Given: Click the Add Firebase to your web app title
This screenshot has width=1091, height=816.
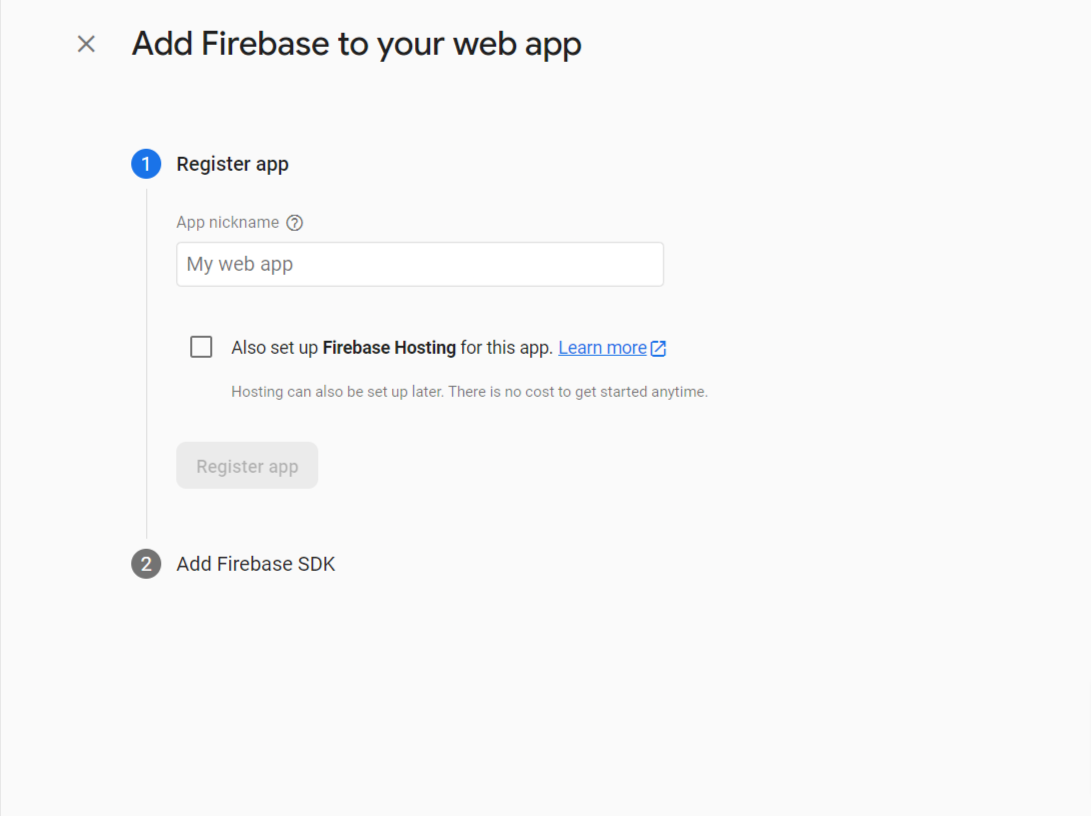Looking at the screenshot, I should (356, 44).
